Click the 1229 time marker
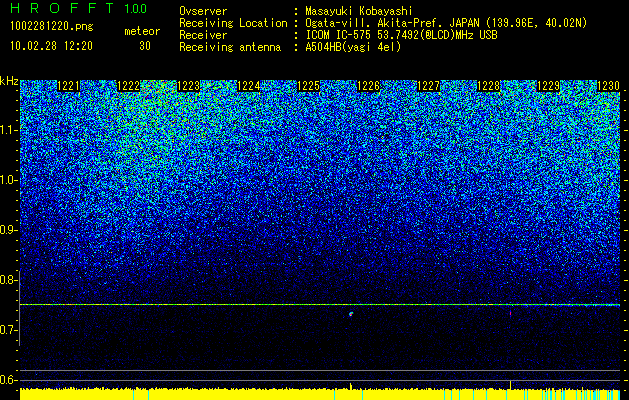The height and width of the screenshot is (400, 629). [548, 86]
